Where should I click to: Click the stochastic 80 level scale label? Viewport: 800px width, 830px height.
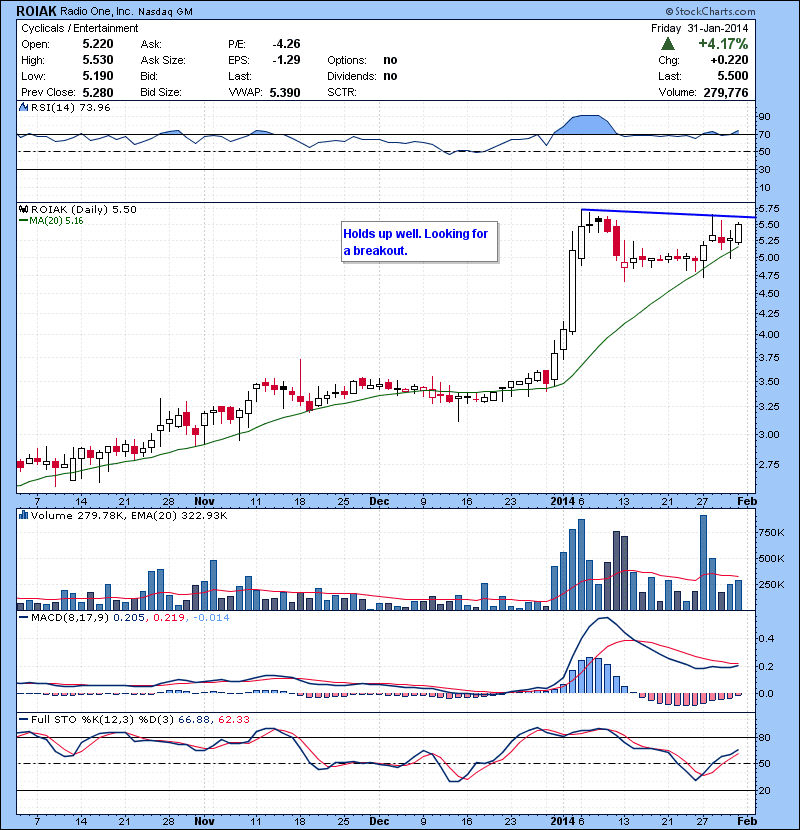pyautogui.click(x=765, y=737)
